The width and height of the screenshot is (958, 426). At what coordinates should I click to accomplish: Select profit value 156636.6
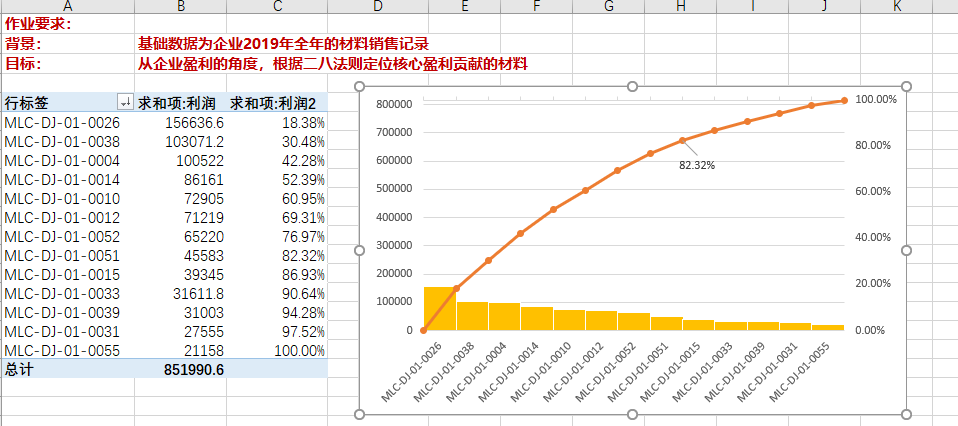click(195, 122)
